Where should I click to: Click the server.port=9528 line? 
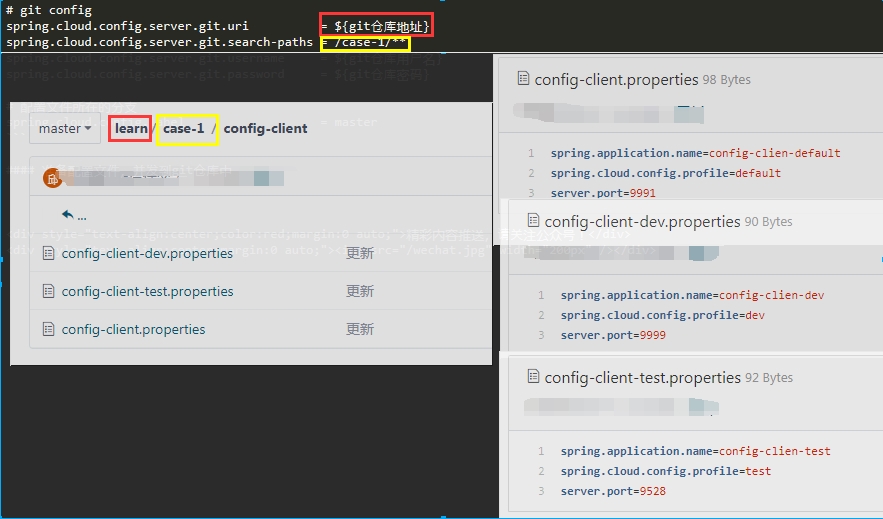click(613, 491)
